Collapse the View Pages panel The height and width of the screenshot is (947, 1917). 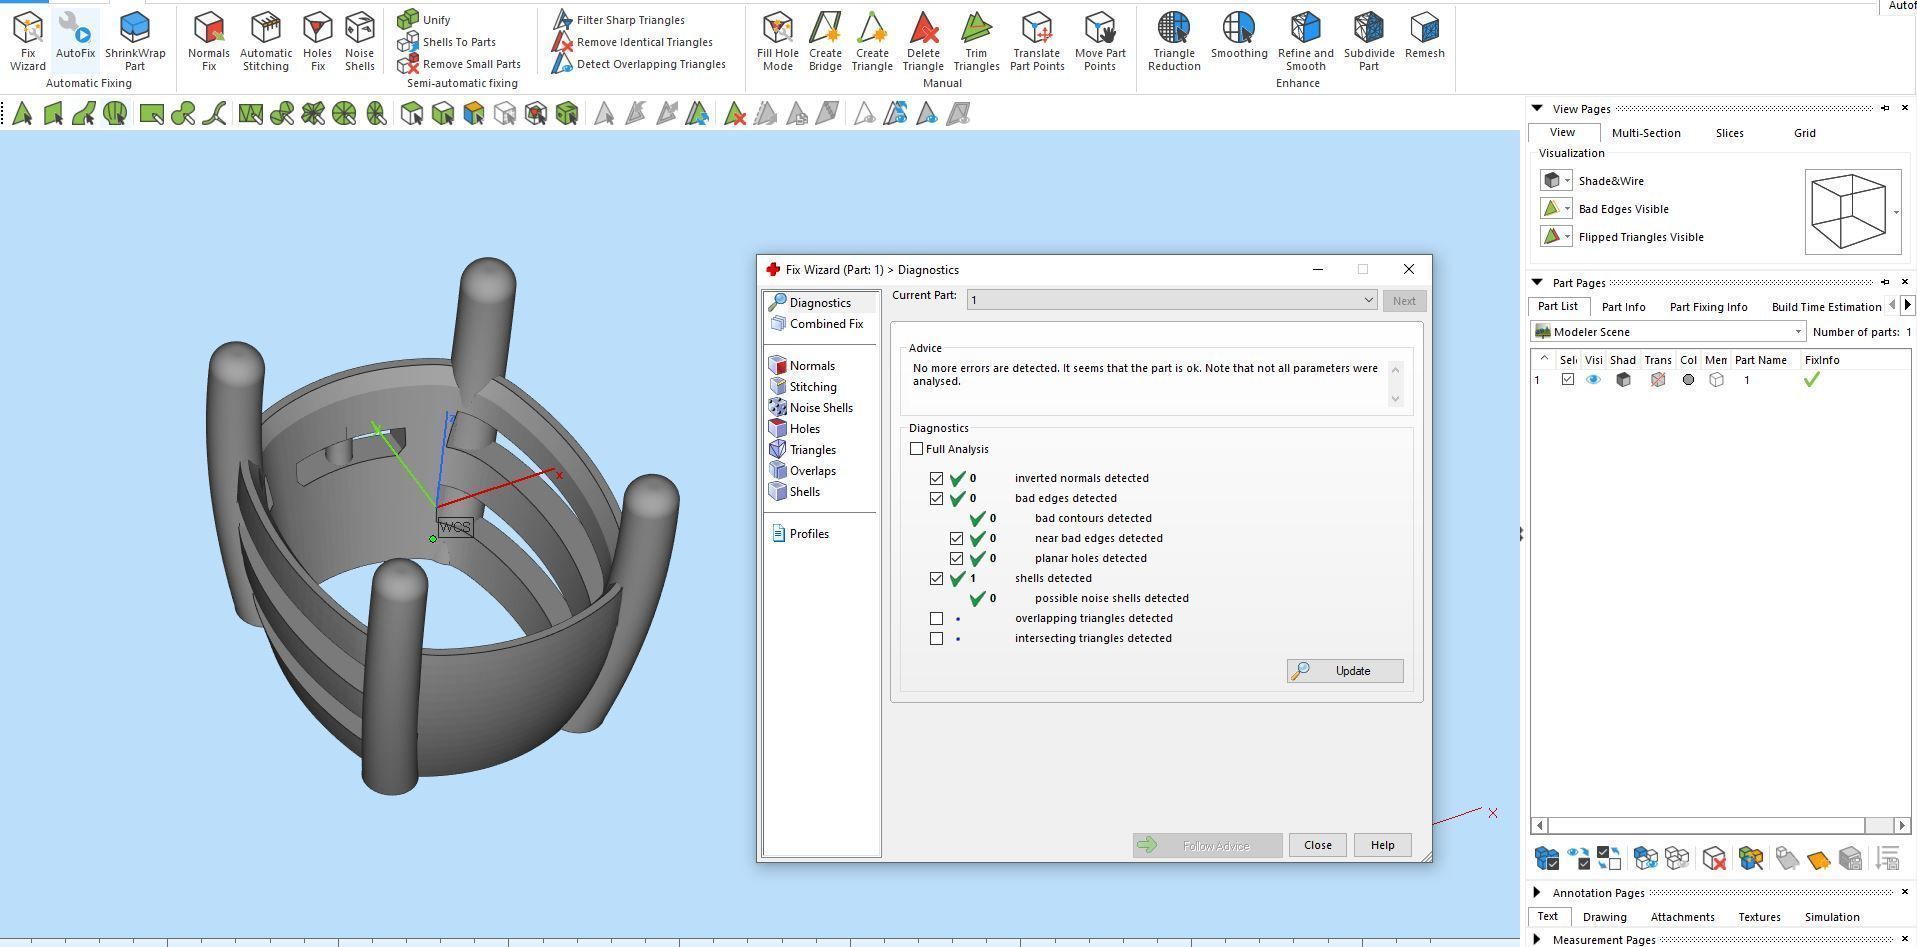click(x=1537, y=109)
